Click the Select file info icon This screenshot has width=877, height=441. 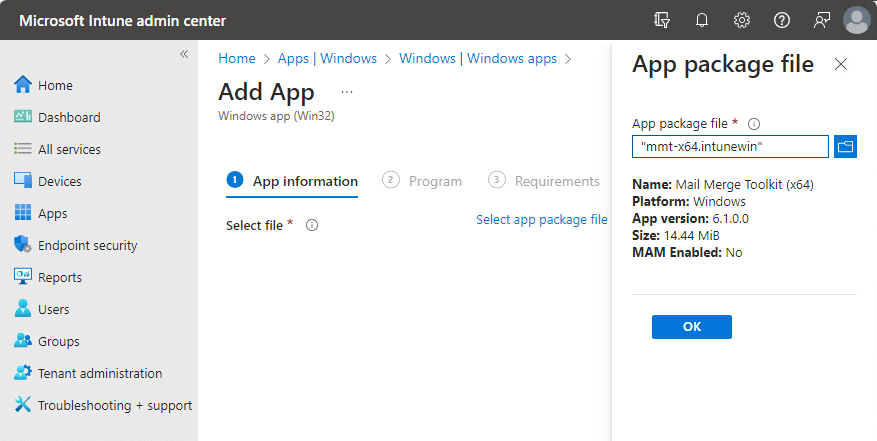312,225
